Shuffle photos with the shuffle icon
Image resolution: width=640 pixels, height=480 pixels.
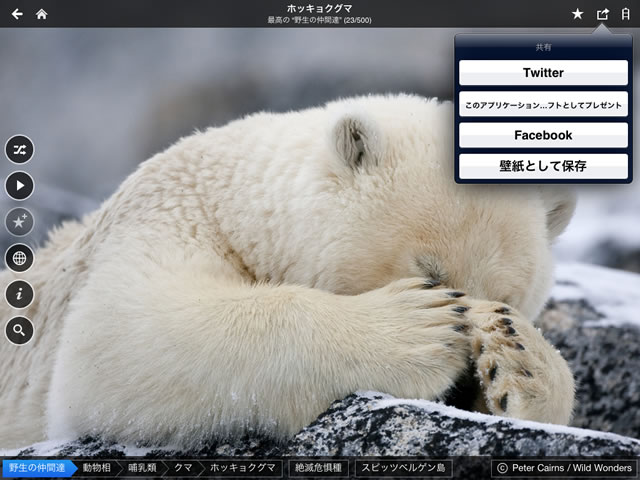tap(19, 149)
